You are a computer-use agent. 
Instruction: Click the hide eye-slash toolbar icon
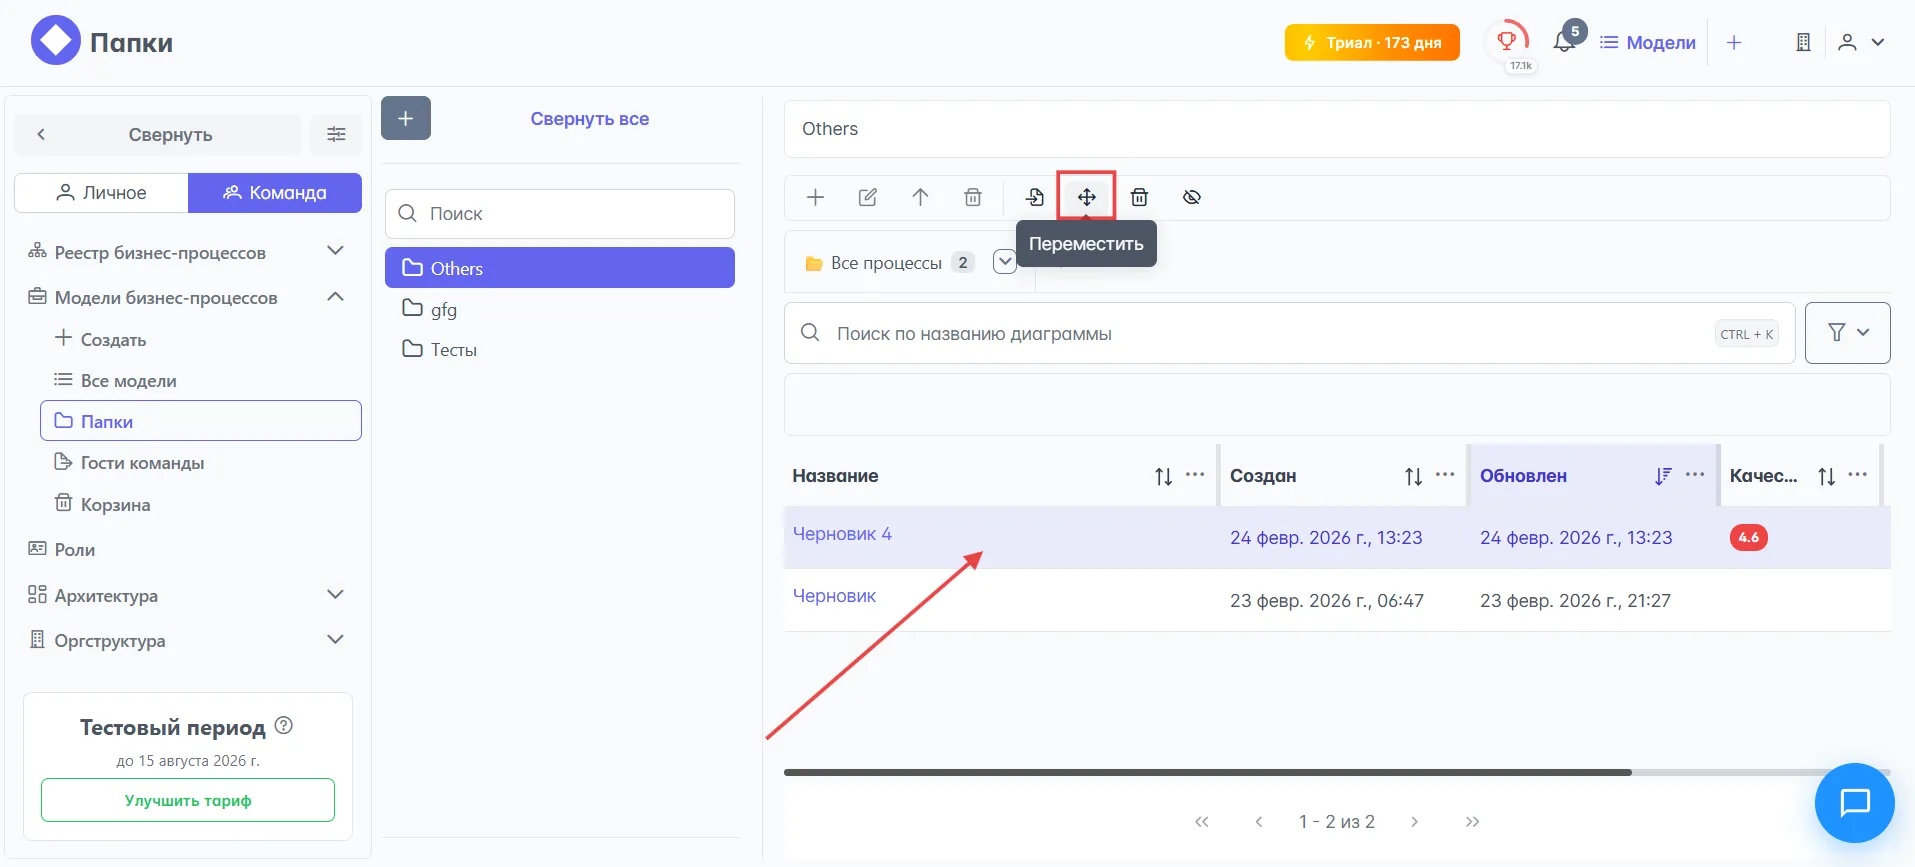(x=1191, y=197)
